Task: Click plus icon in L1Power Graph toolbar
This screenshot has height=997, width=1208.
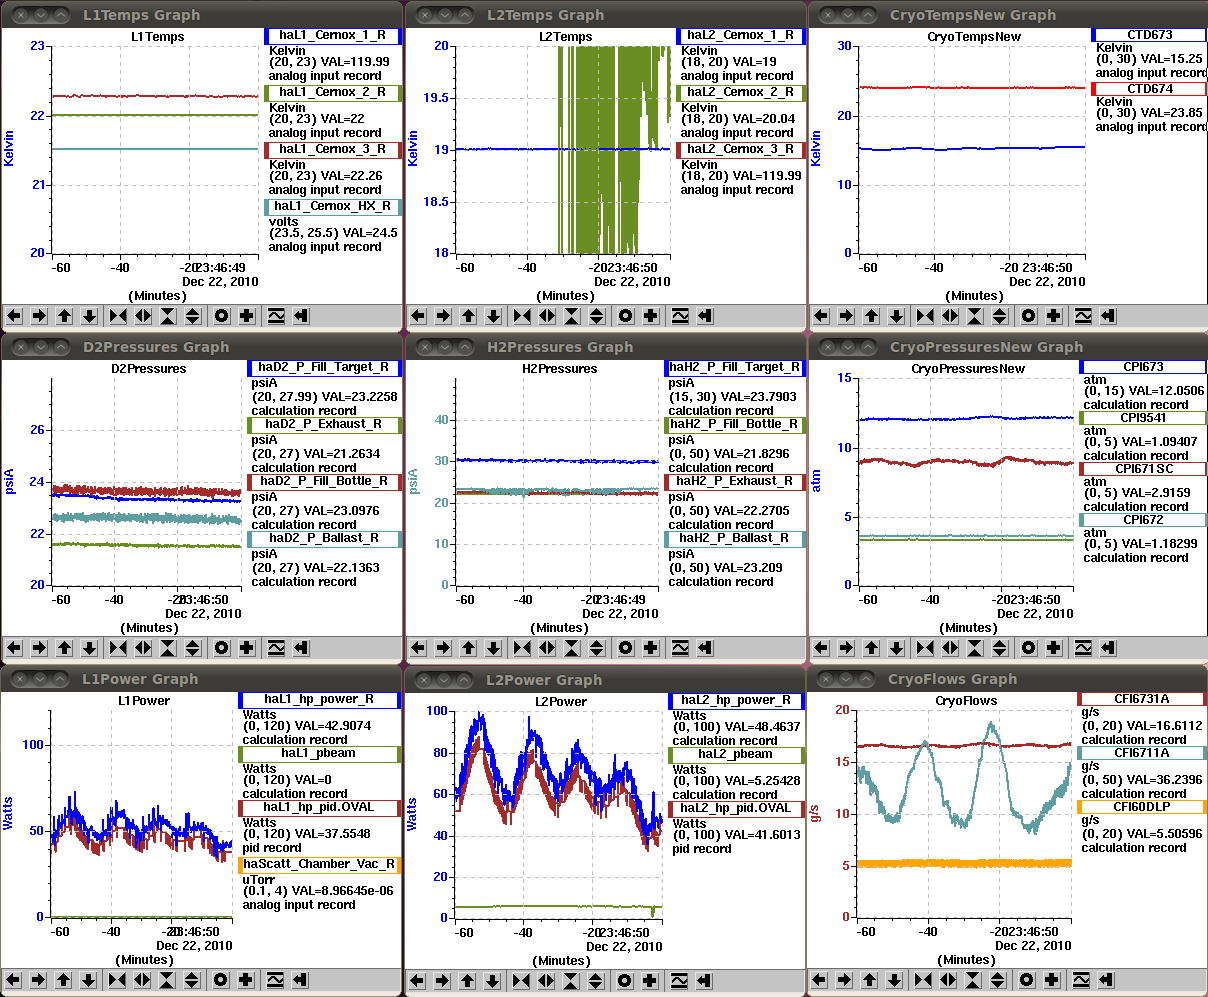Action: (x=247, y=980)
